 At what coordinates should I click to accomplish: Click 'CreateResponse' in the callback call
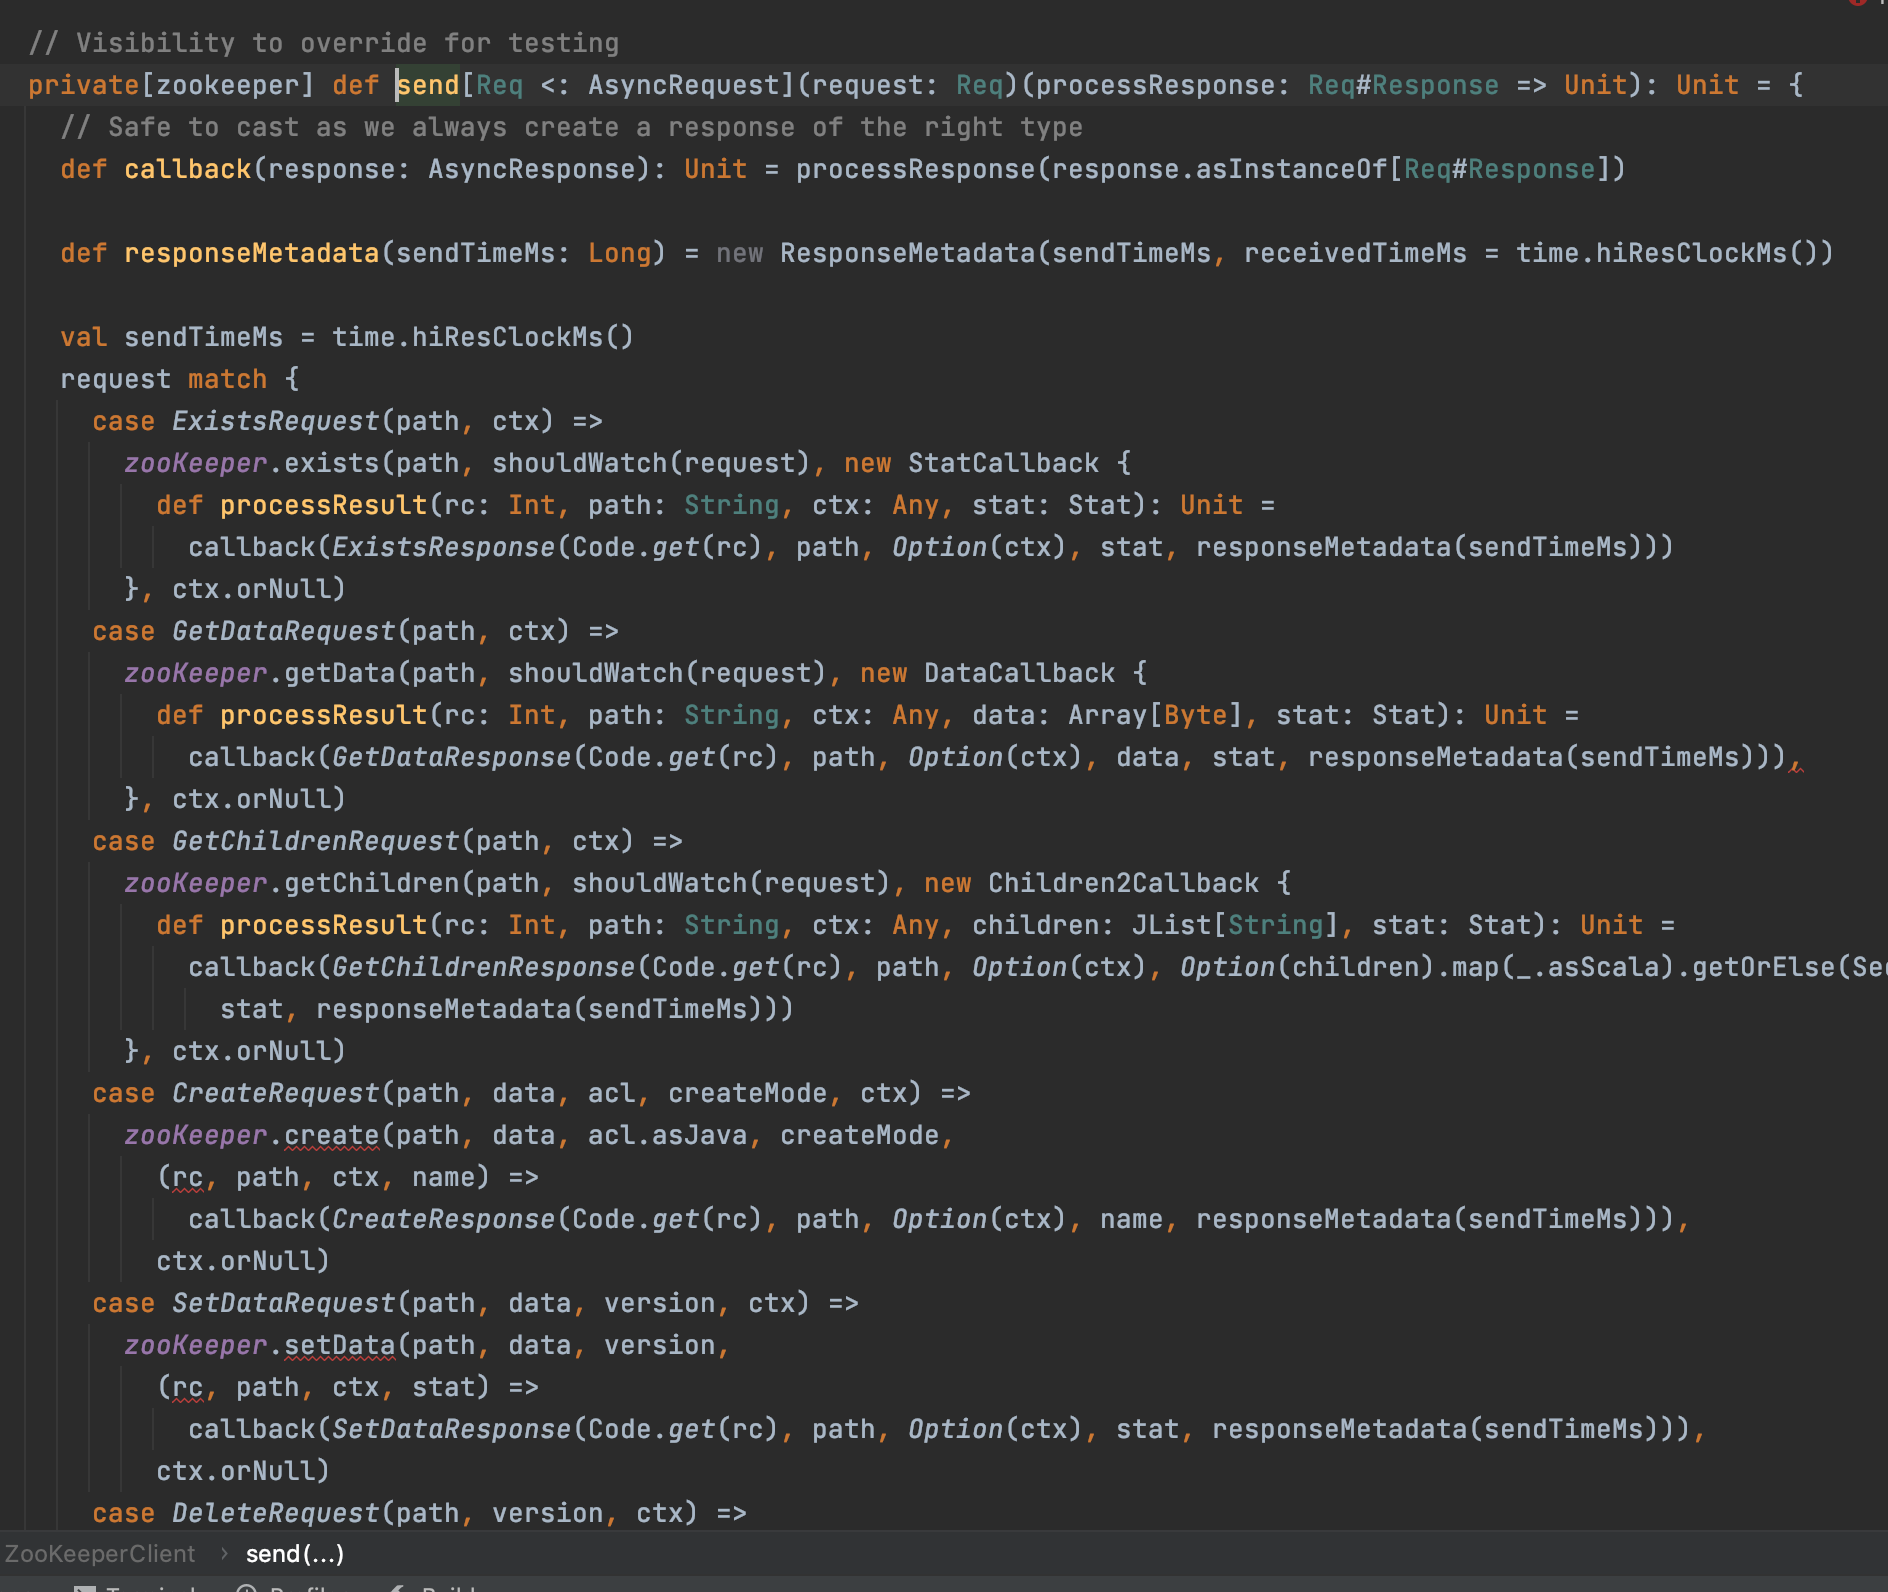[x=444, y=1219]
